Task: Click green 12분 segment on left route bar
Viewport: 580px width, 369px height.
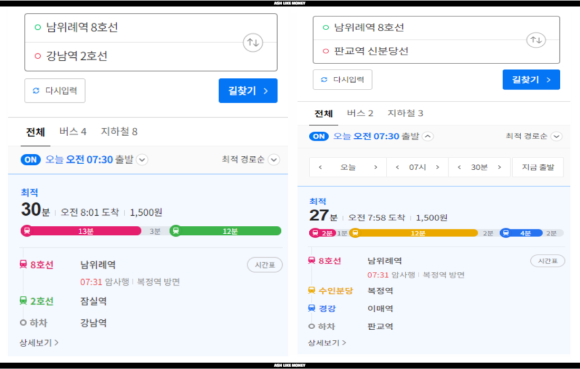Action: point(229,231)
